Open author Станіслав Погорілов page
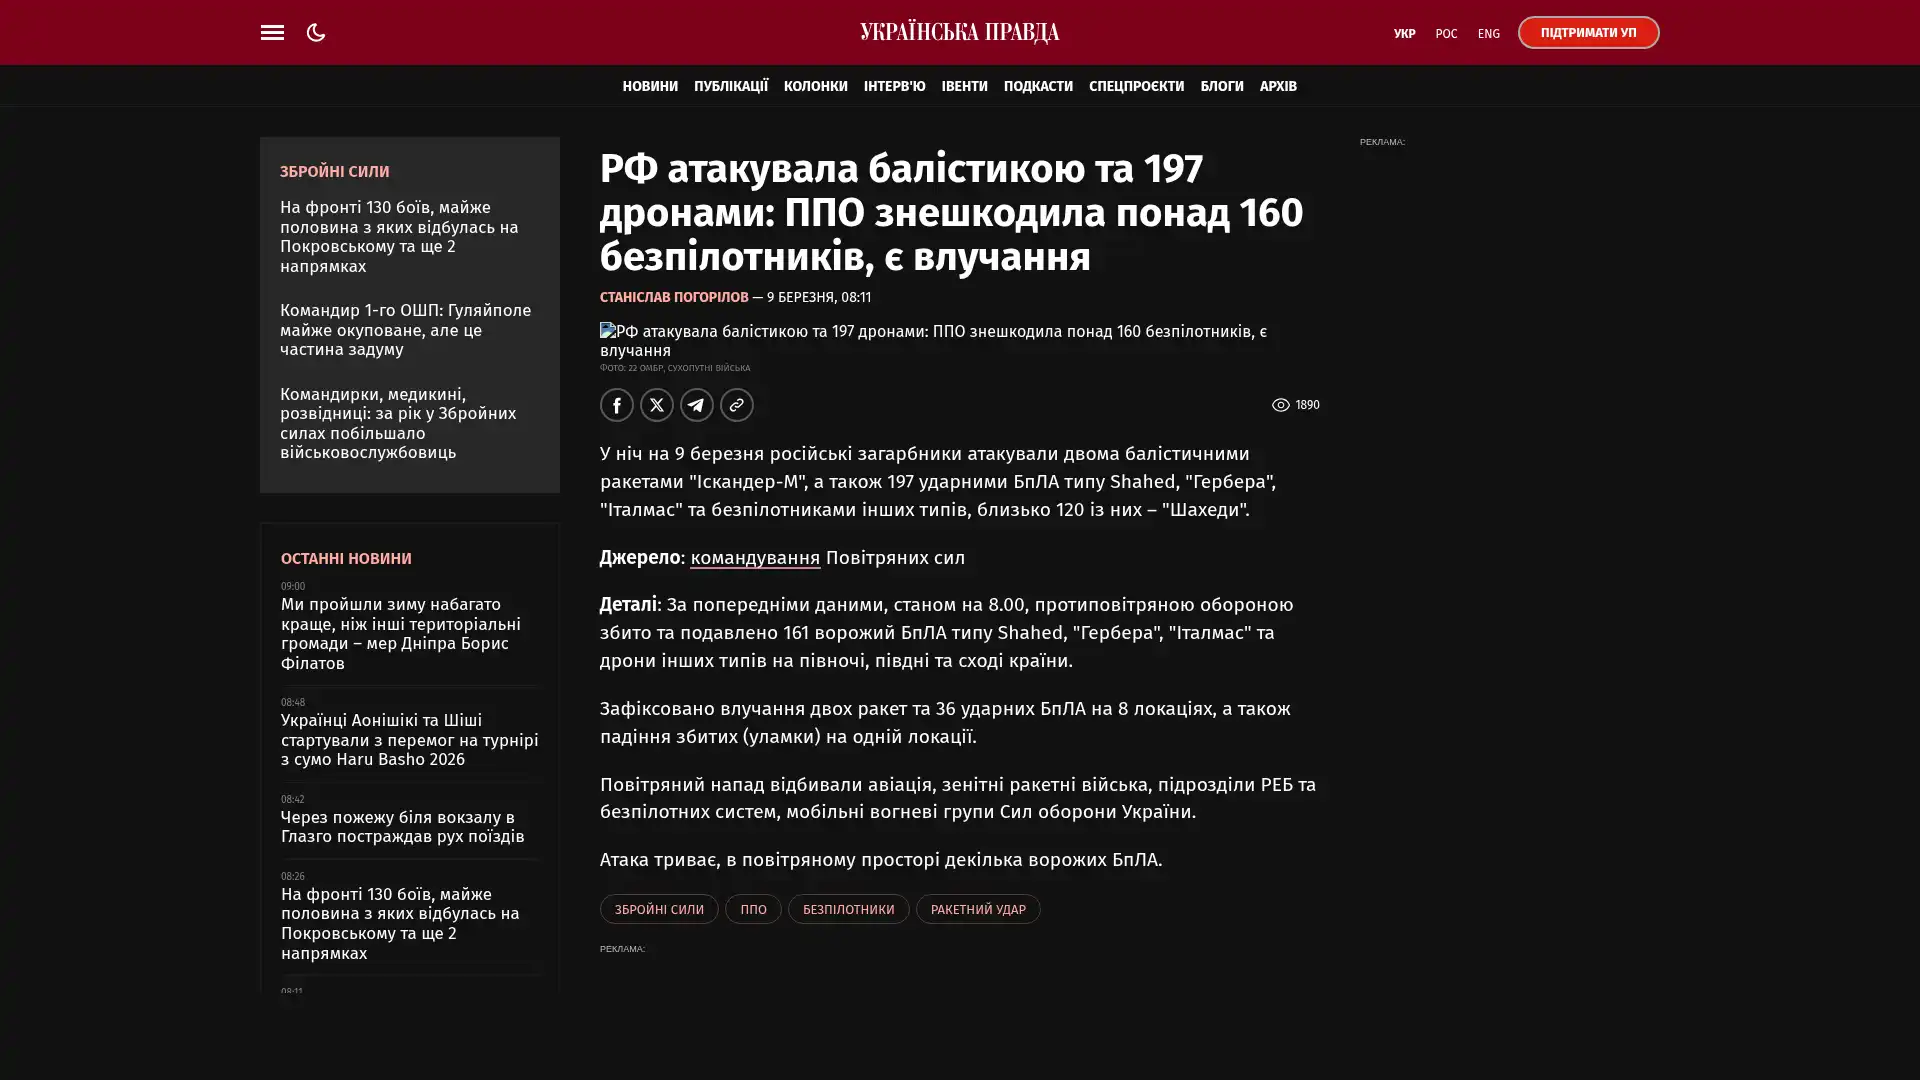 (673, 297)
